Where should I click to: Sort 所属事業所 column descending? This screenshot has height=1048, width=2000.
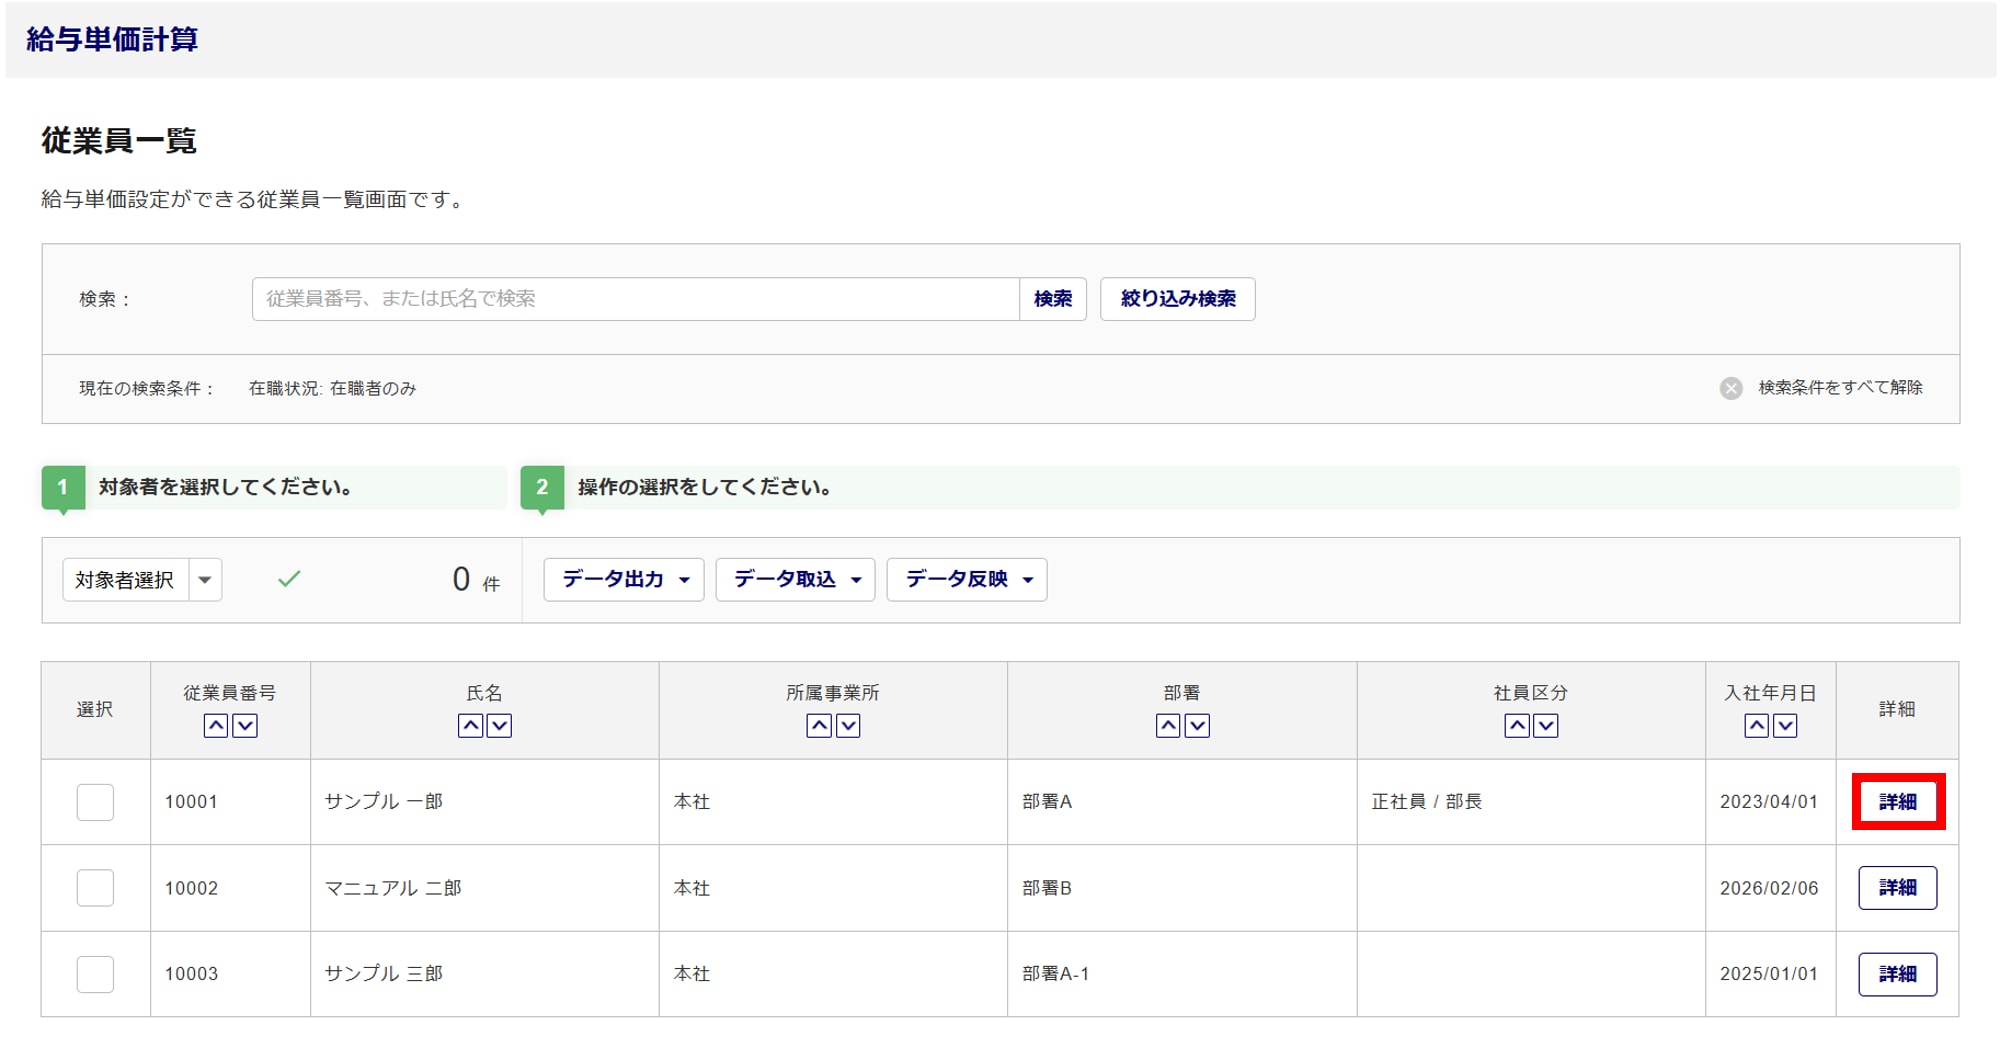848,726
